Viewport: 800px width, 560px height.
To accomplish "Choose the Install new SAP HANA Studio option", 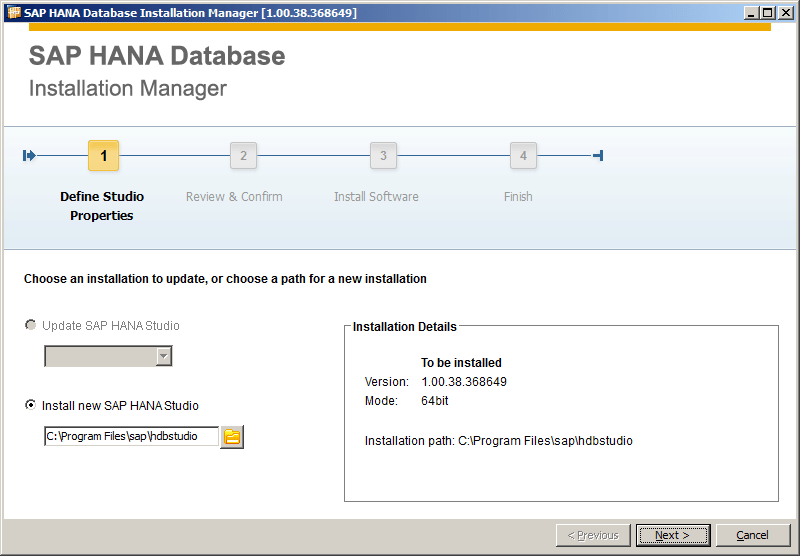I will click(30, 406).
